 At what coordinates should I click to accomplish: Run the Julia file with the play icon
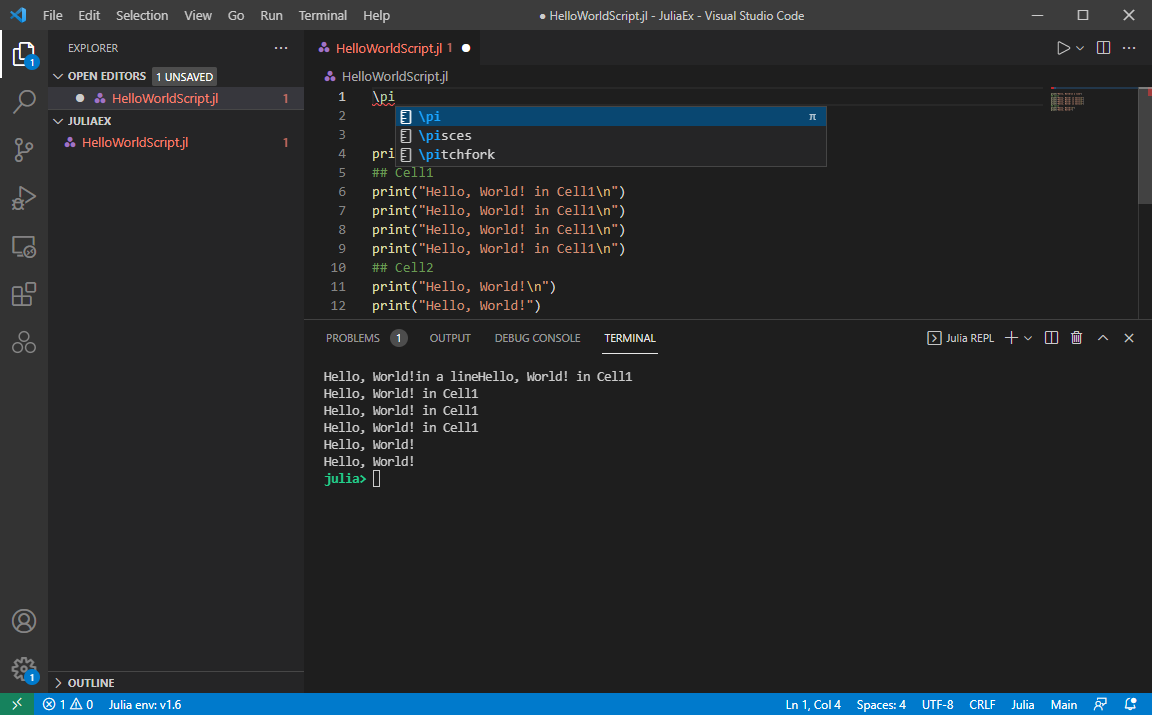pyautogui.click(x=1062, y=48)
